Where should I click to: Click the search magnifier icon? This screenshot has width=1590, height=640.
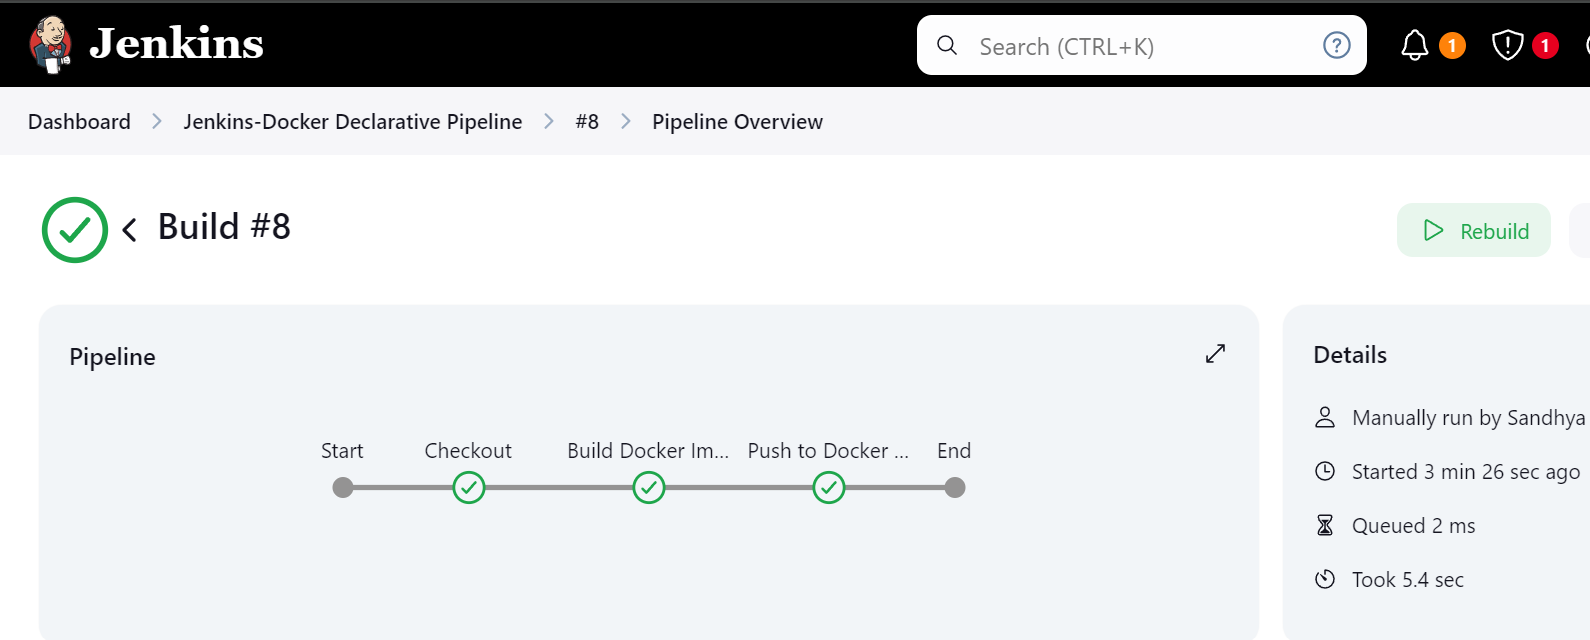(947, 45)
